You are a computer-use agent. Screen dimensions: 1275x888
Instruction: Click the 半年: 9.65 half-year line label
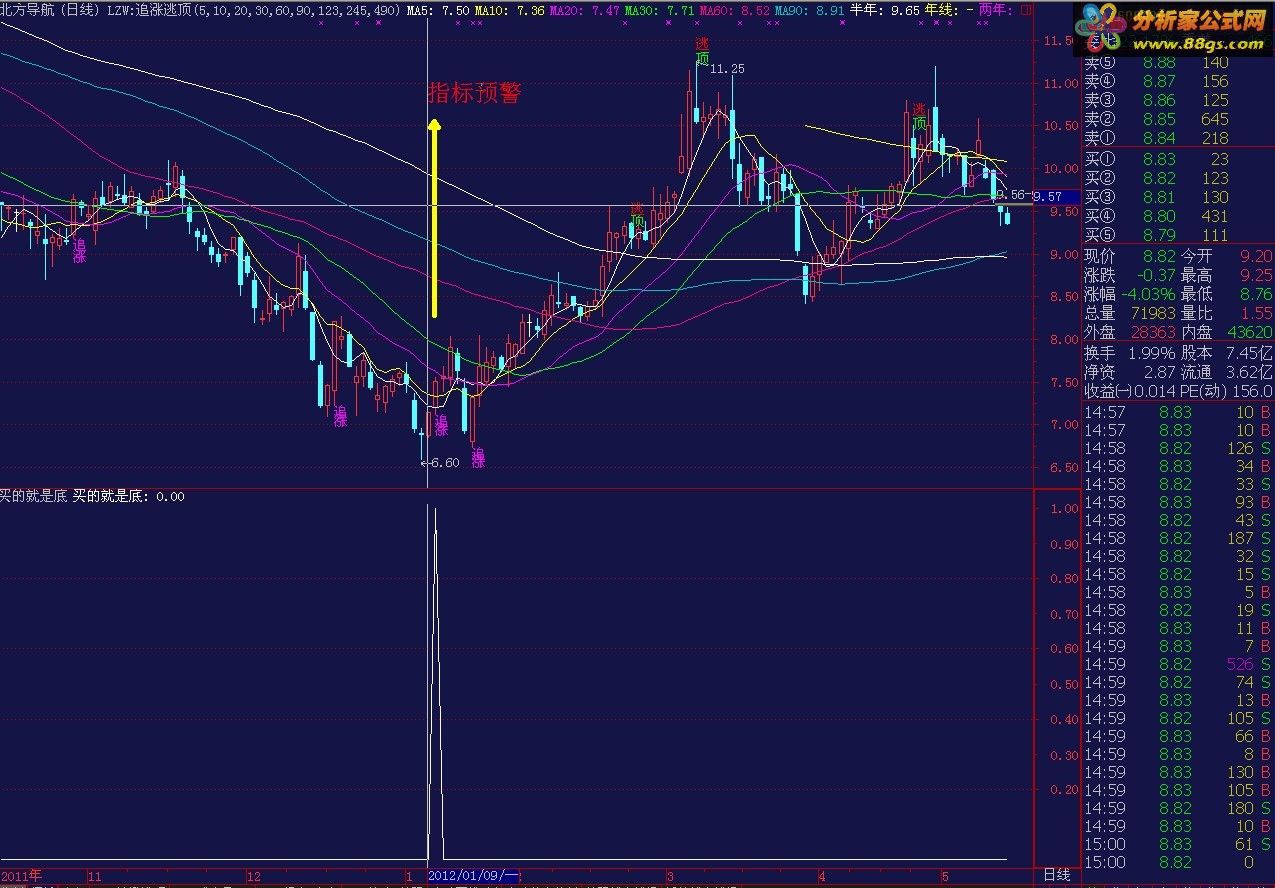tap(884, 9)
